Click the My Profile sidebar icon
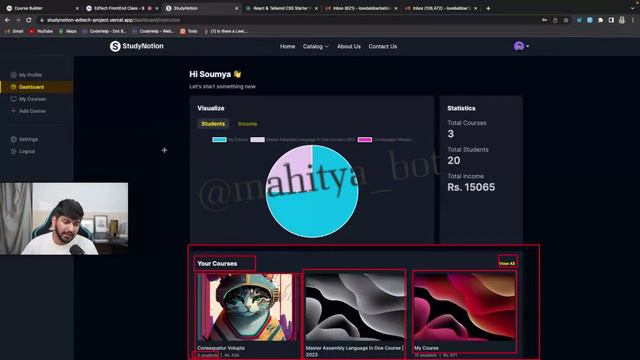 tap(13, 75)
